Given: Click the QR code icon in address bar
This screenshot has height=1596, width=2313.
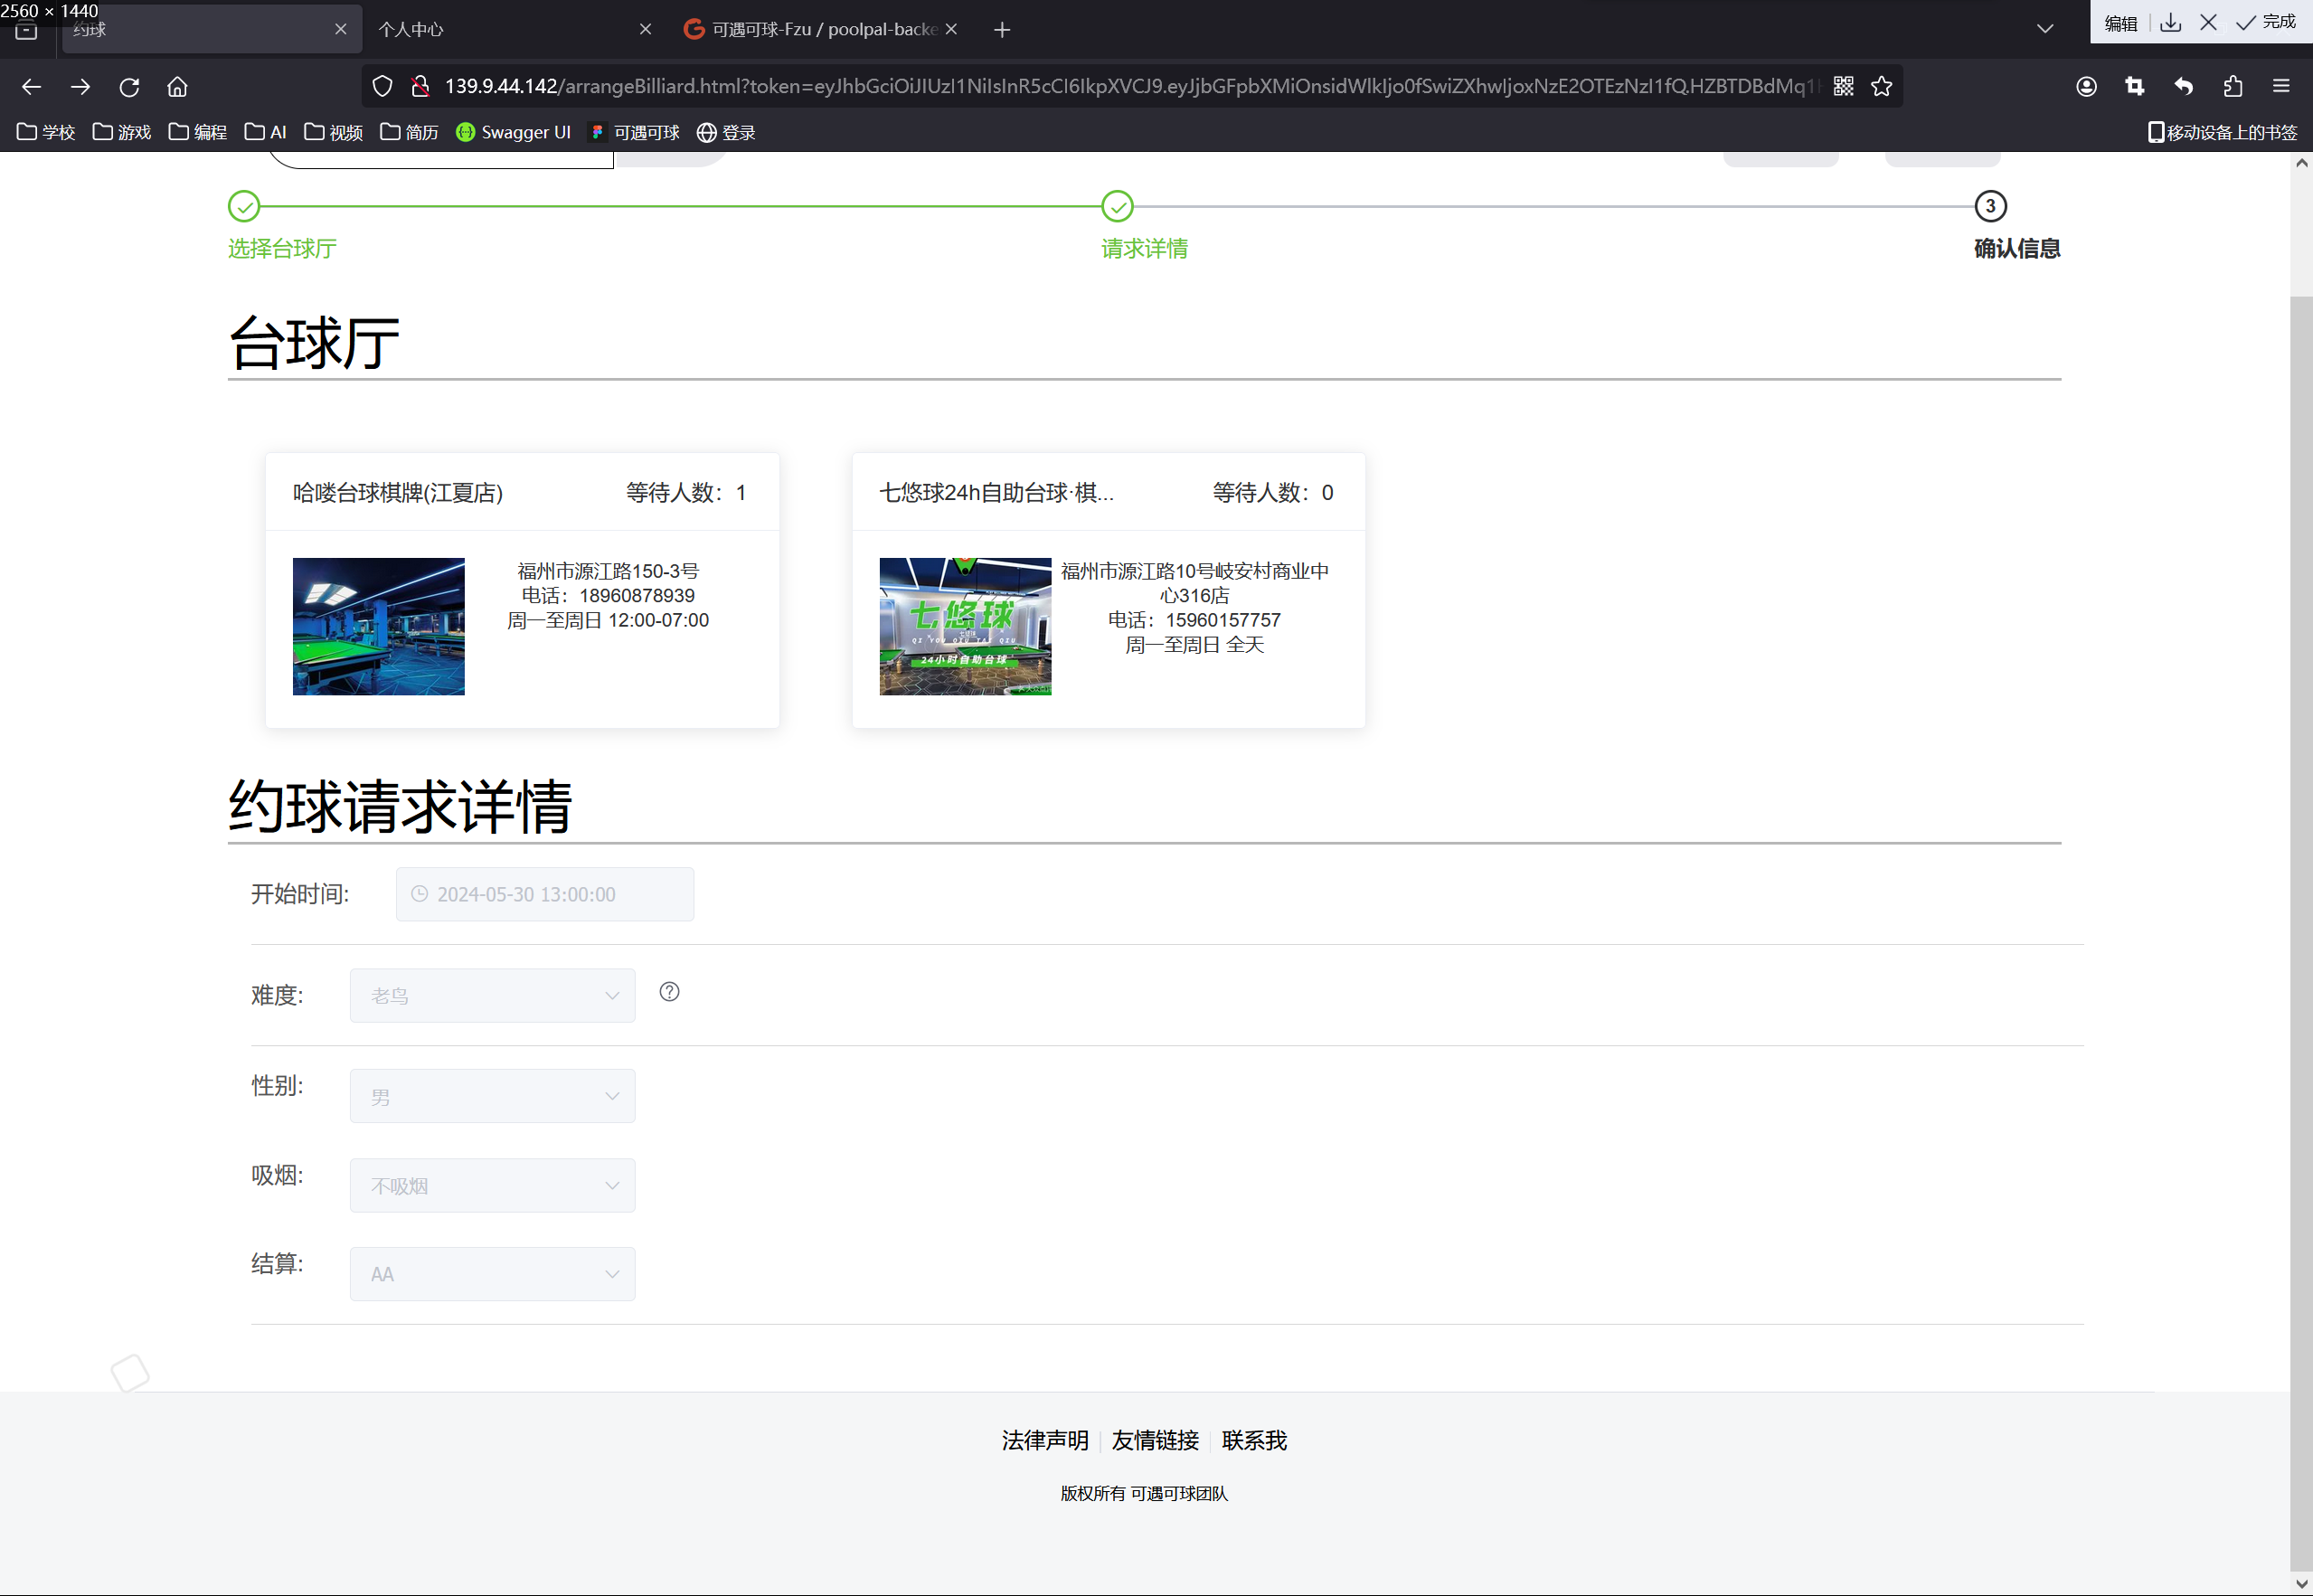Looking at the screenshot, I should click(1843, 86).
